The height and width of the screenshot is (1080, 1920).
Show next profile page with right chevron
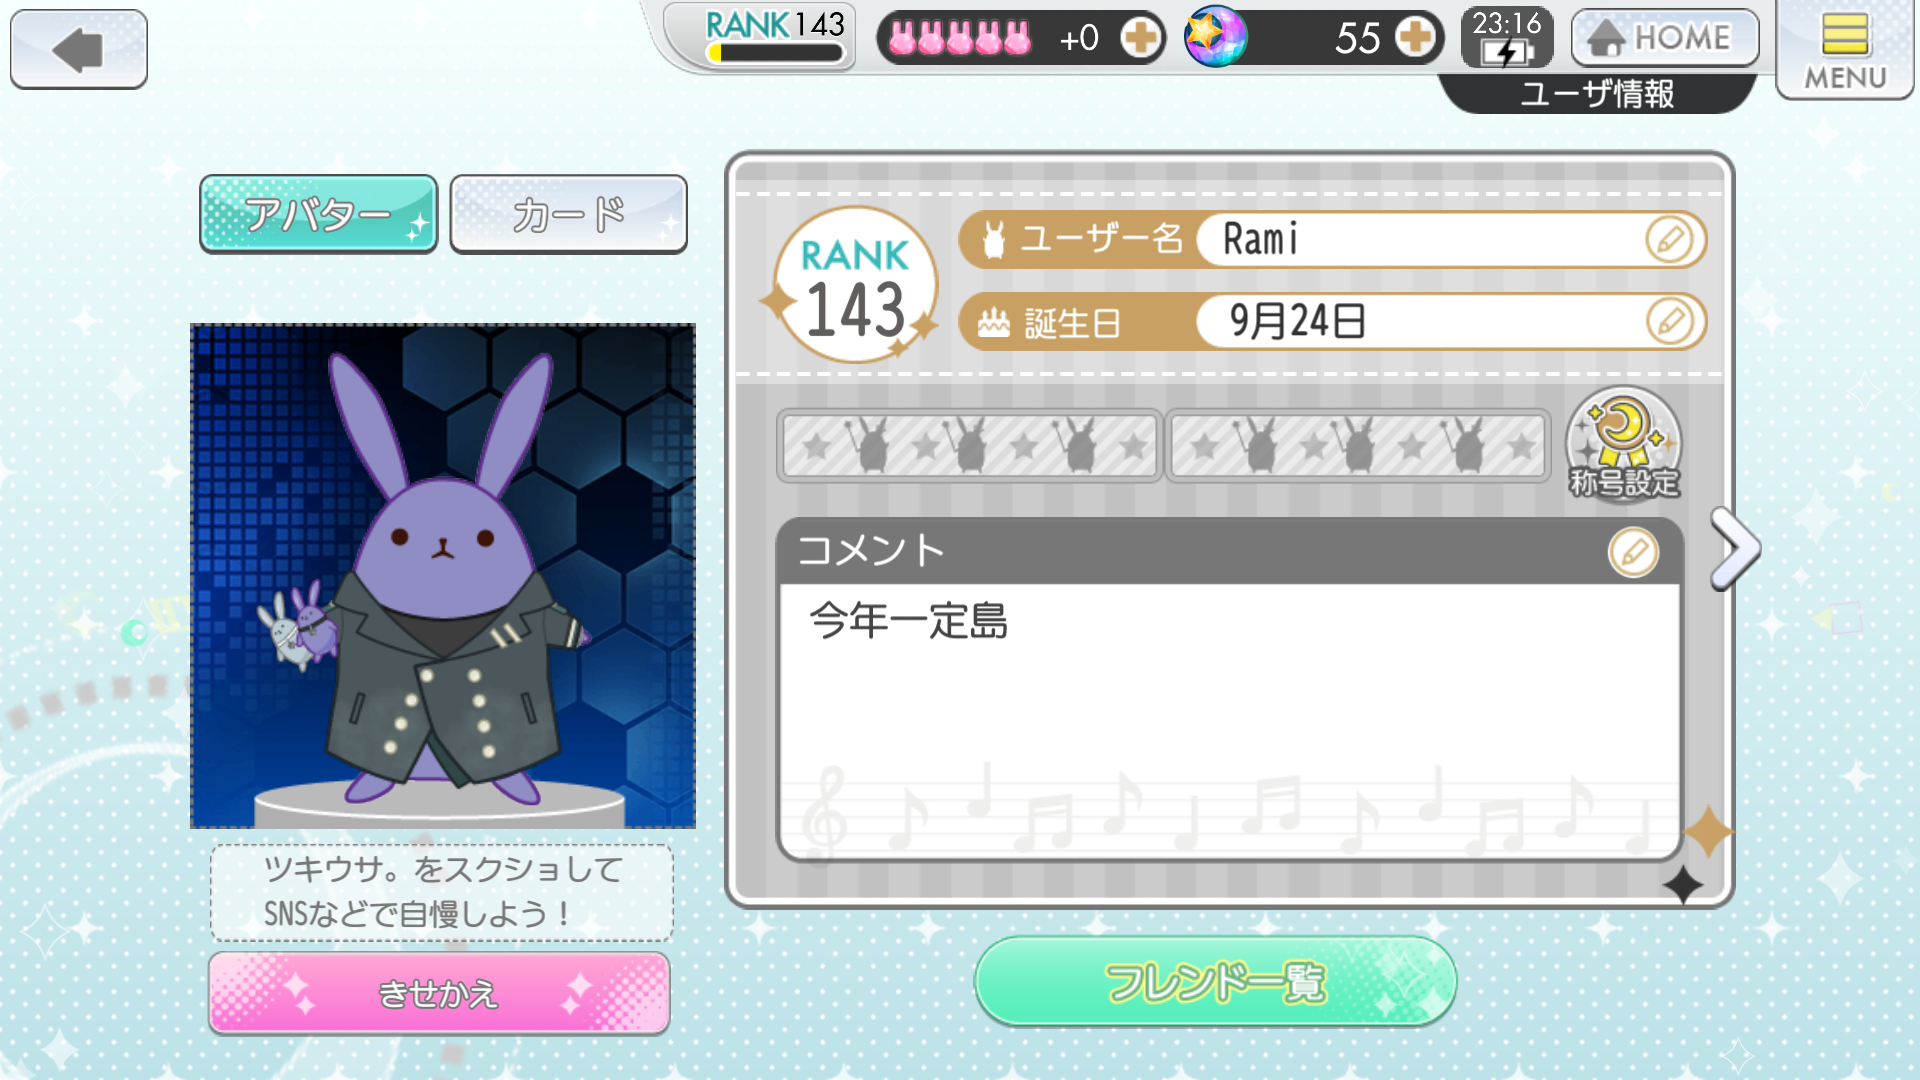[1734, 549]
